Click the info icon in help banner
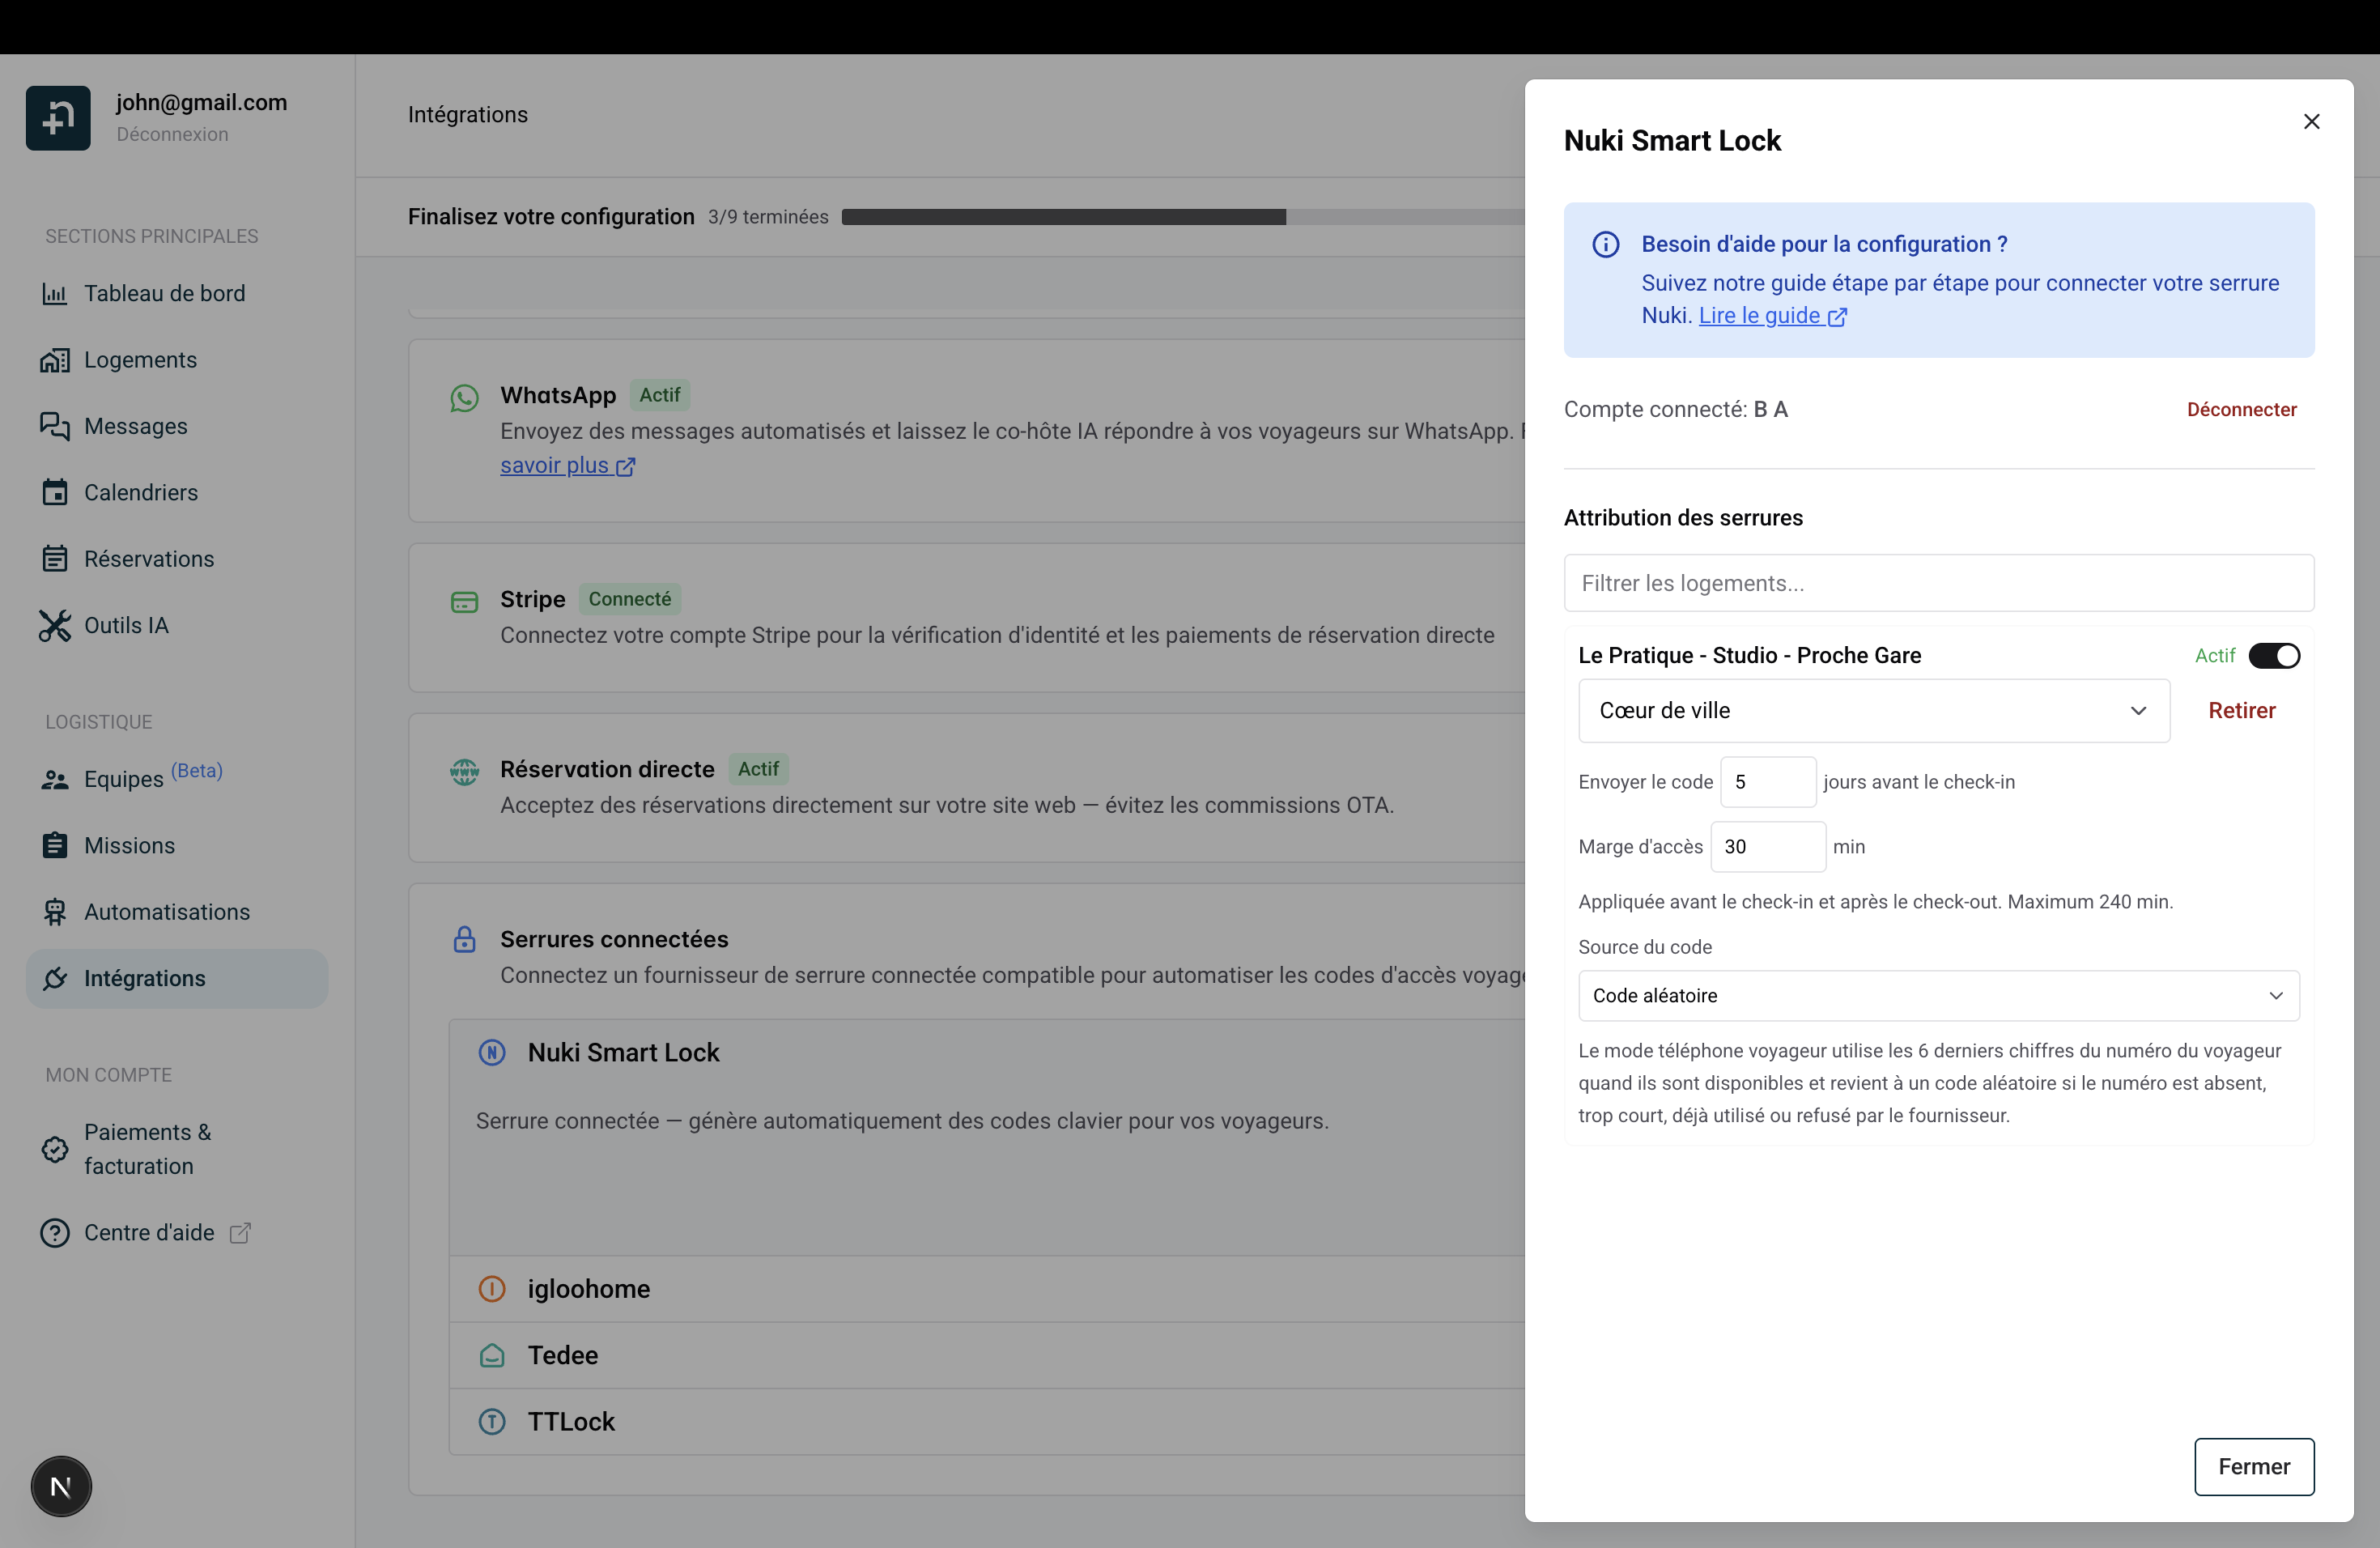Screen dimensions: 2380x1548 coord(1606,245)
